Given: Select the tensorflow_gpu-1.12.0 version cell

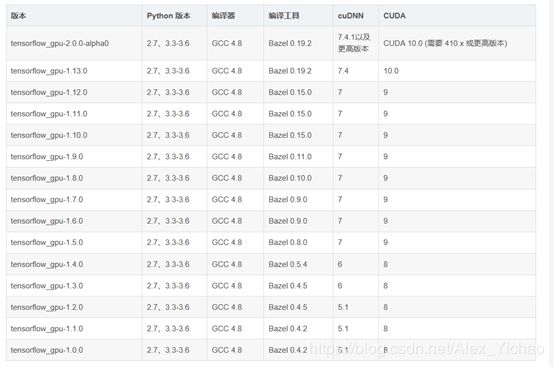Looking at the screenshot, I should pos(49,93).
